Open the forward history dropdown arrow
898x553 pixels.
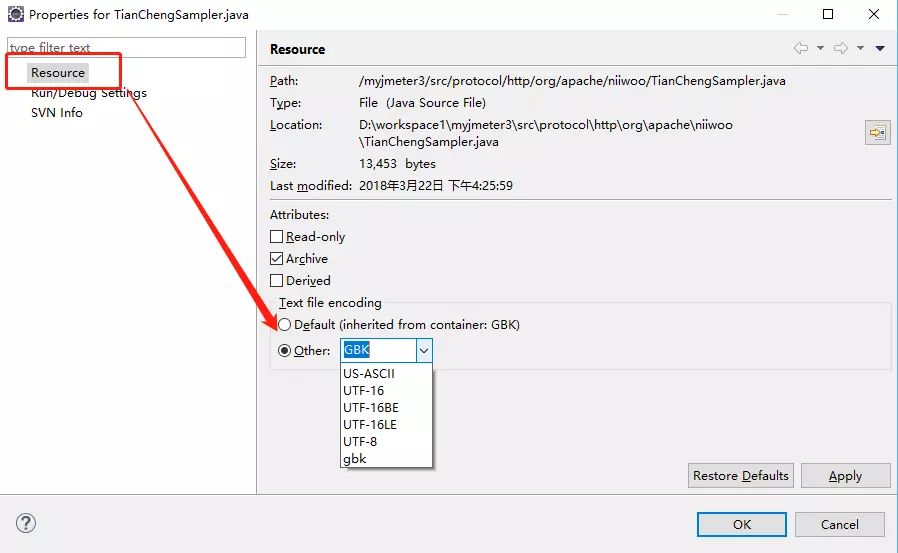tap(860, 48)
